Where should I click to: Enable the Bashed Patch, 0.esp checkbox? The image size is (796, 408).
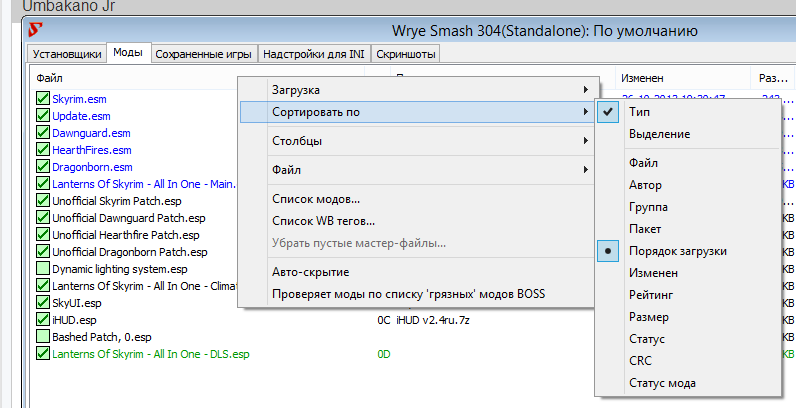[43, 336]
